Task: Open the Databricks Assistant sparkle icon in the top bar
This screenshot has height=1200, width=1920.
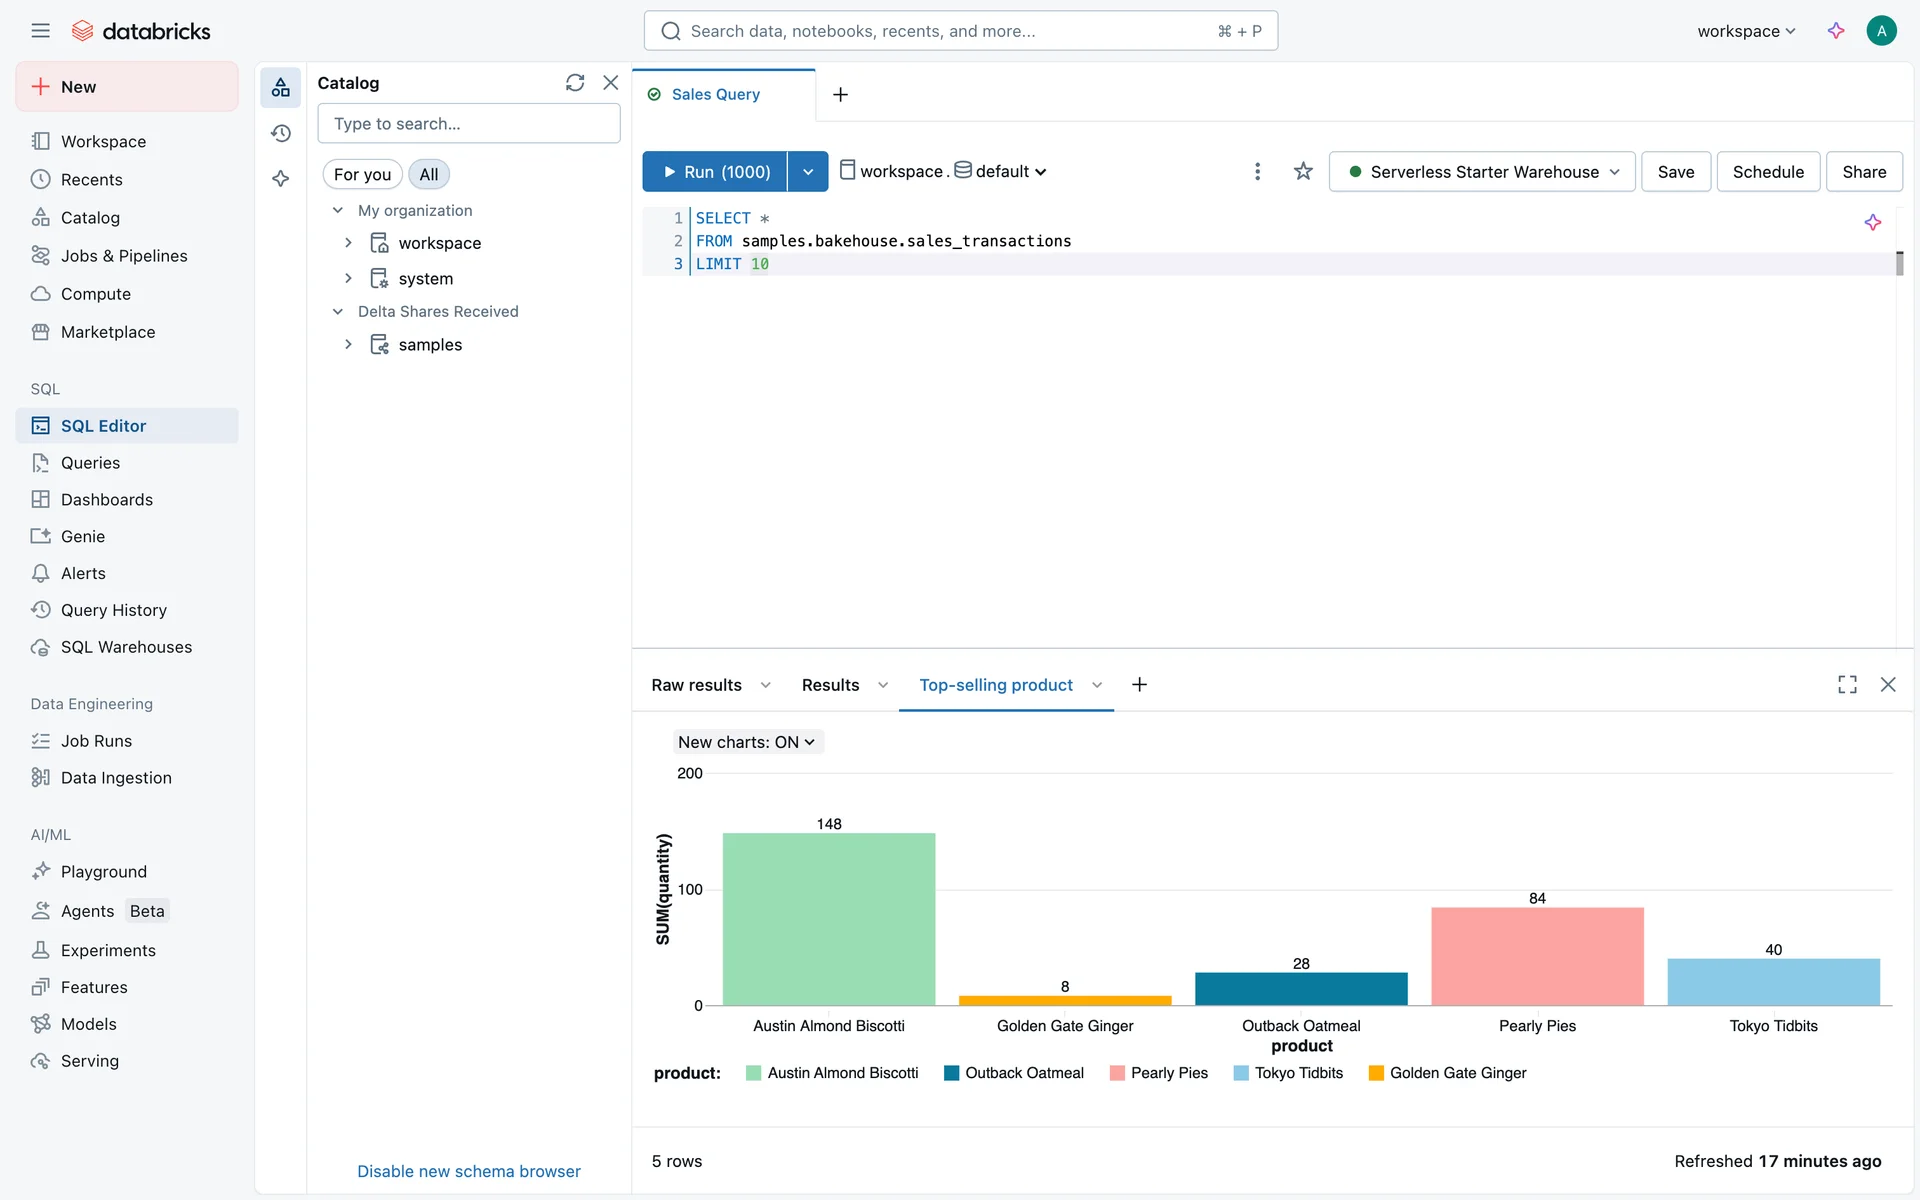Action: coord(1835,31)
